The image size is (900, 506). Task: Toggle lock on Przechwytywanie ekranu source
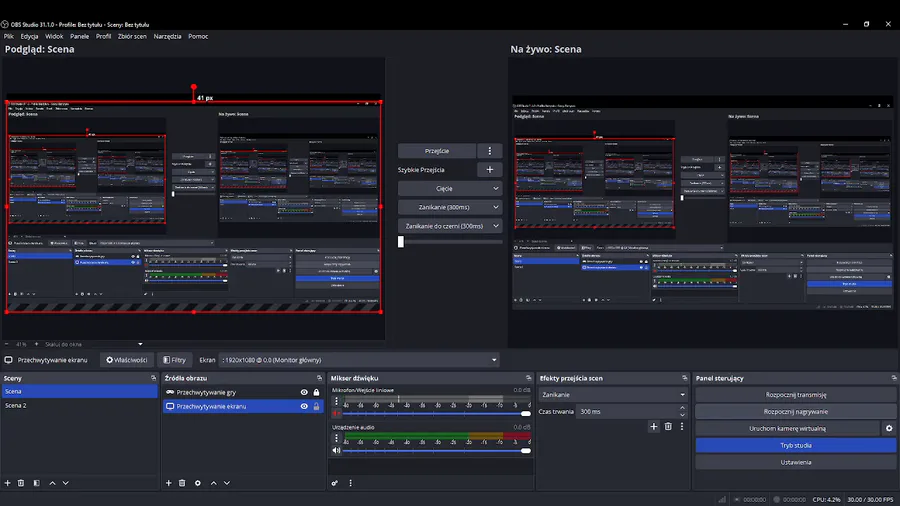(316, 406)
